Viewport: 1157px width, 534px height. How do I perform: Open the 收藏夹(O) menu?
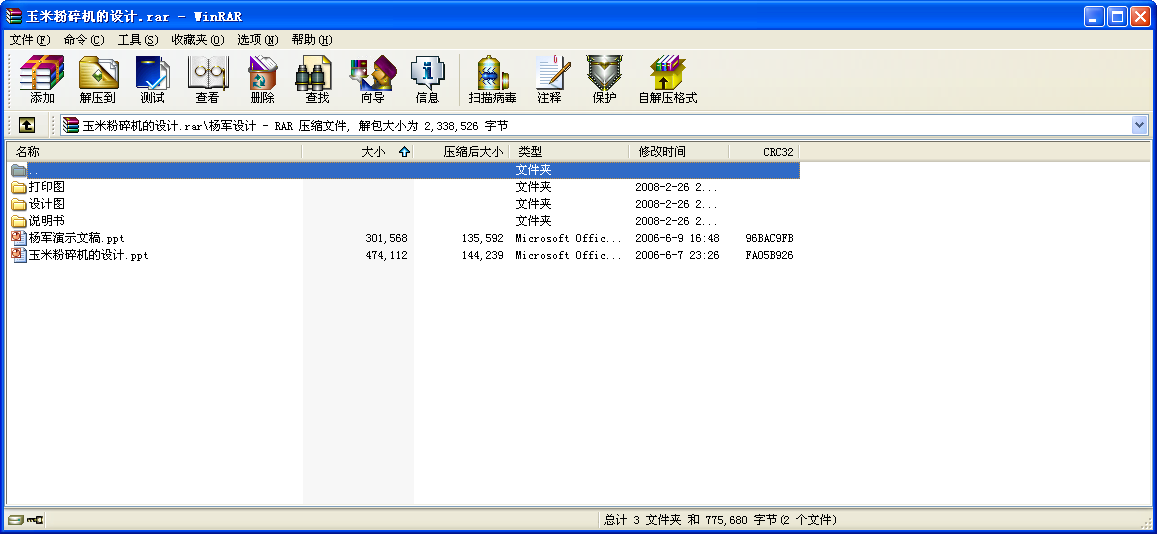coord(198,40)
